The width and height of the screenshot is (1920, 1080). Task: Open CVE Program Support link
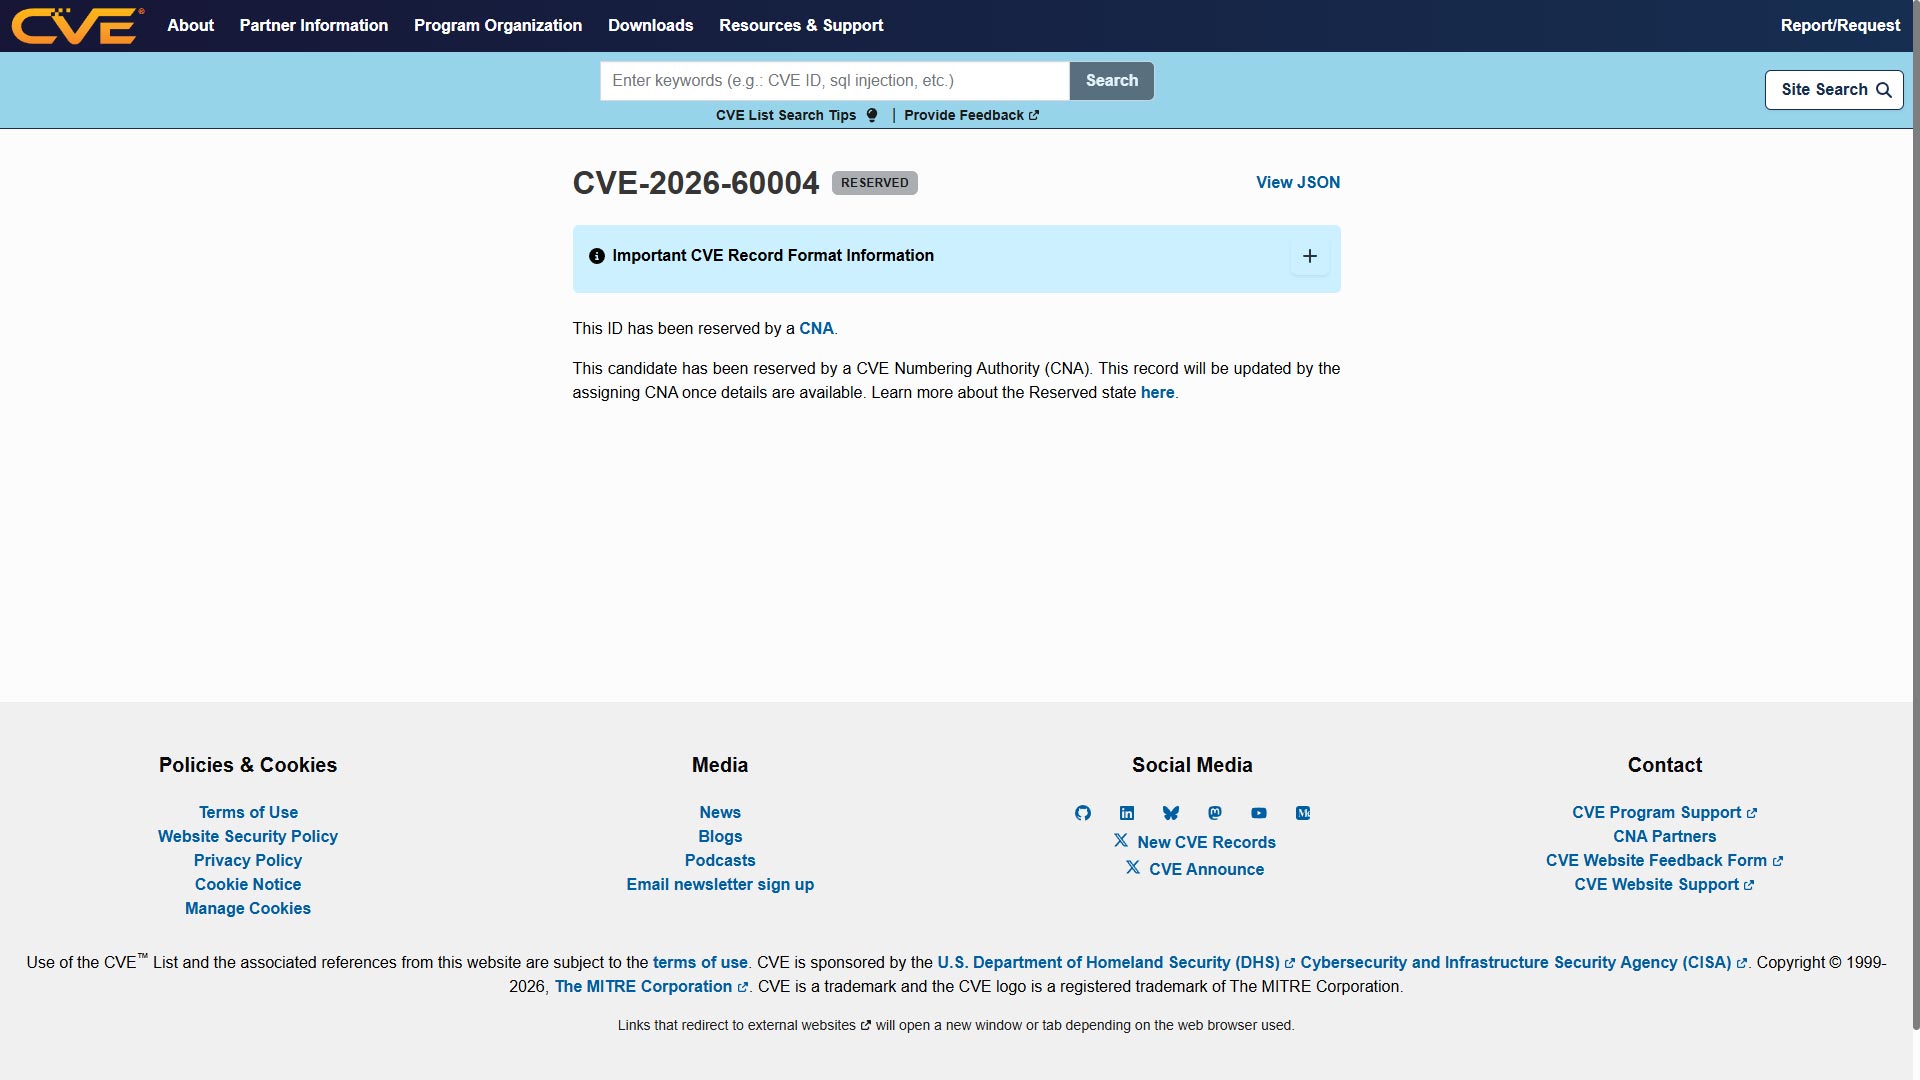[1664, 812]
